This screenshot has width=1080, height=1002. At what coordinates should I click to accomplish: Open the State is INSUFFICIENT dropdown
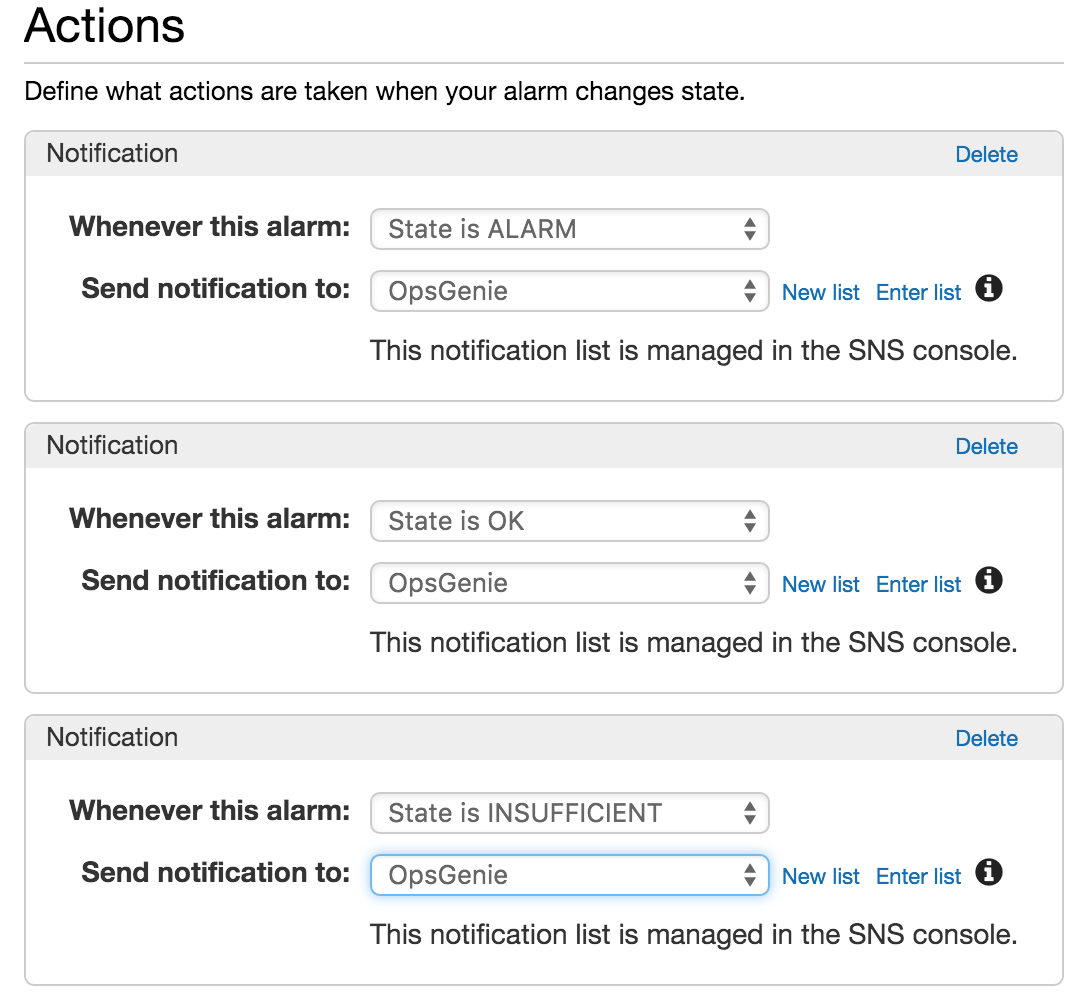pos(570,813)
